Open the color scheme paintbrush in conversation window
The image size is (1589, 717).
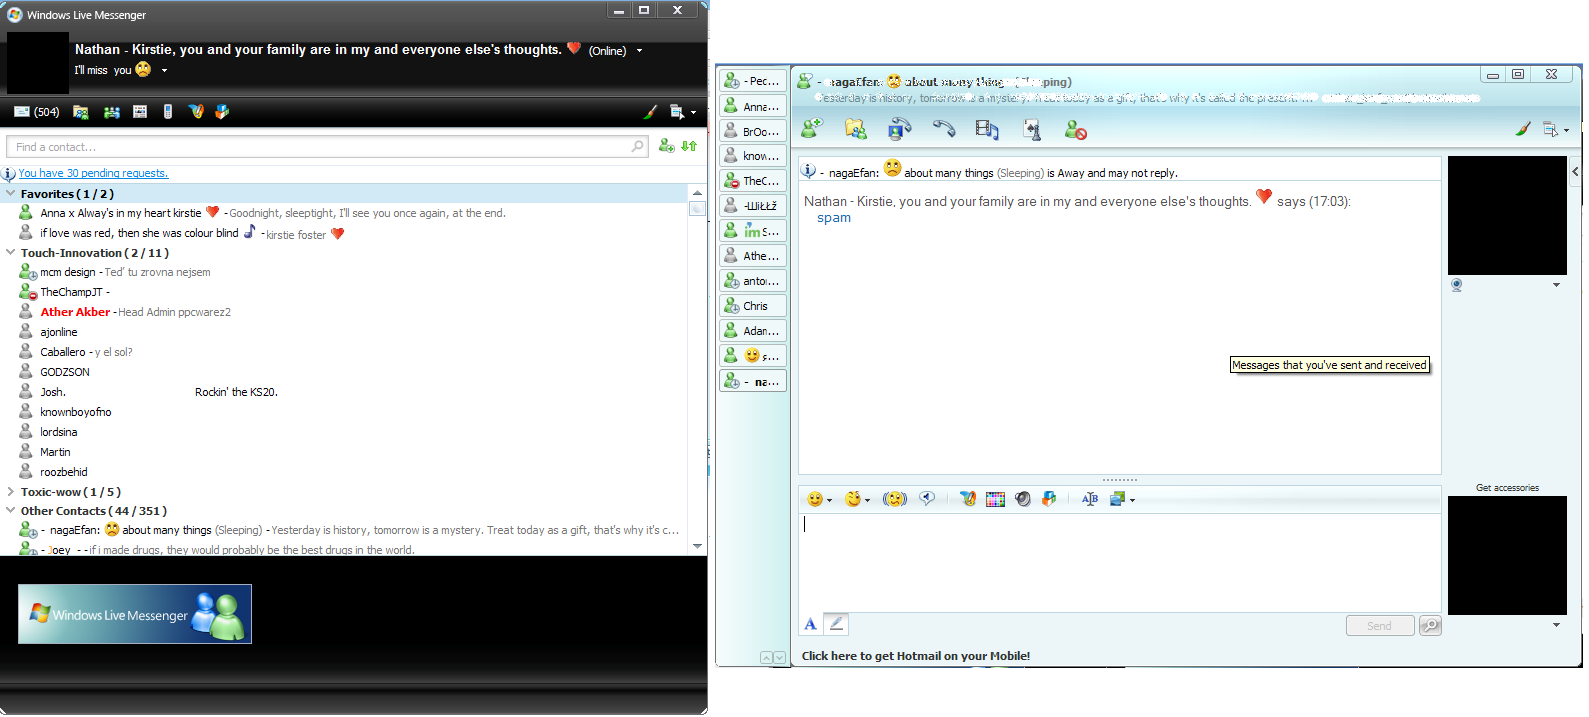[x=1523, y=128]
